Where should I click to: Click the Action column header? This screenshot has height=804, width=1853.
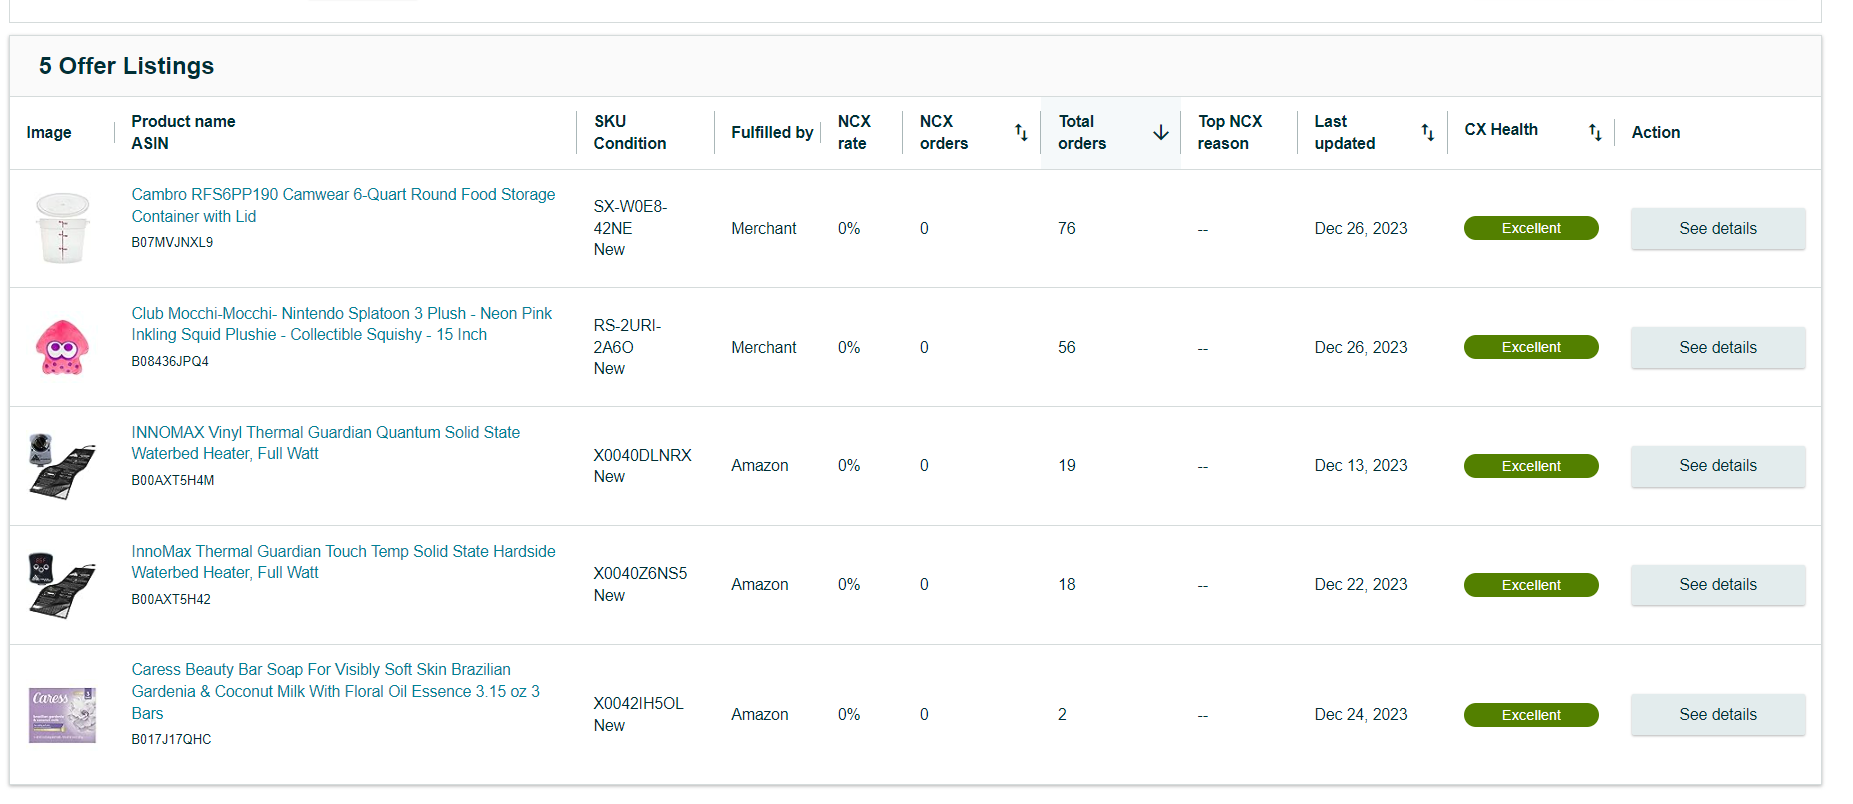click(1656, 132)
